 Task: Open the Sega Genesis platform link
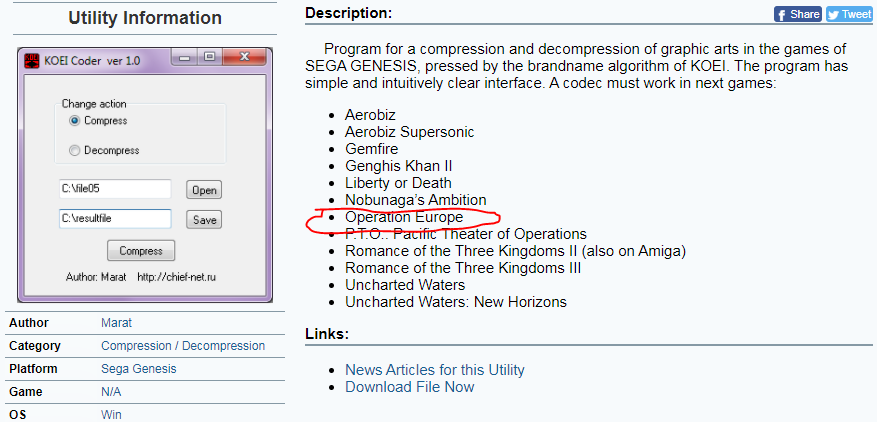pyautogui.click(x=139, y=369)
